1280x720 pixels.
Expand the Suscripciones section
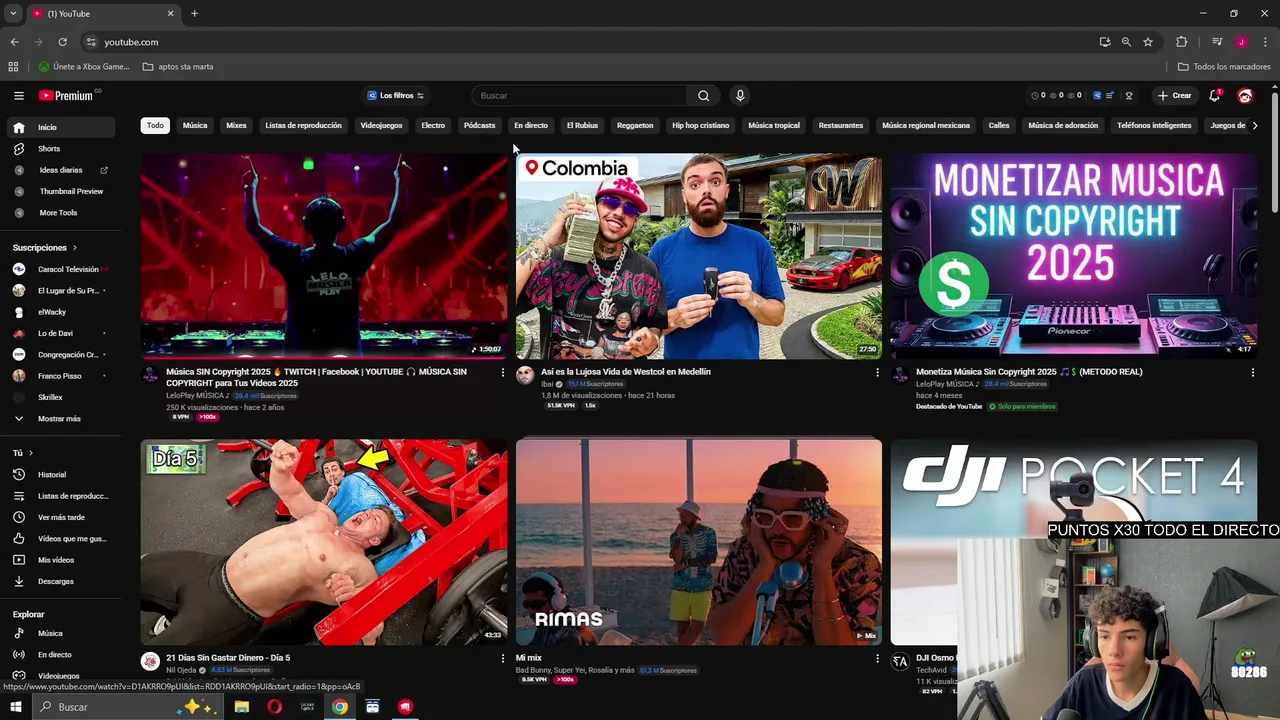click(x=45, y=247)
